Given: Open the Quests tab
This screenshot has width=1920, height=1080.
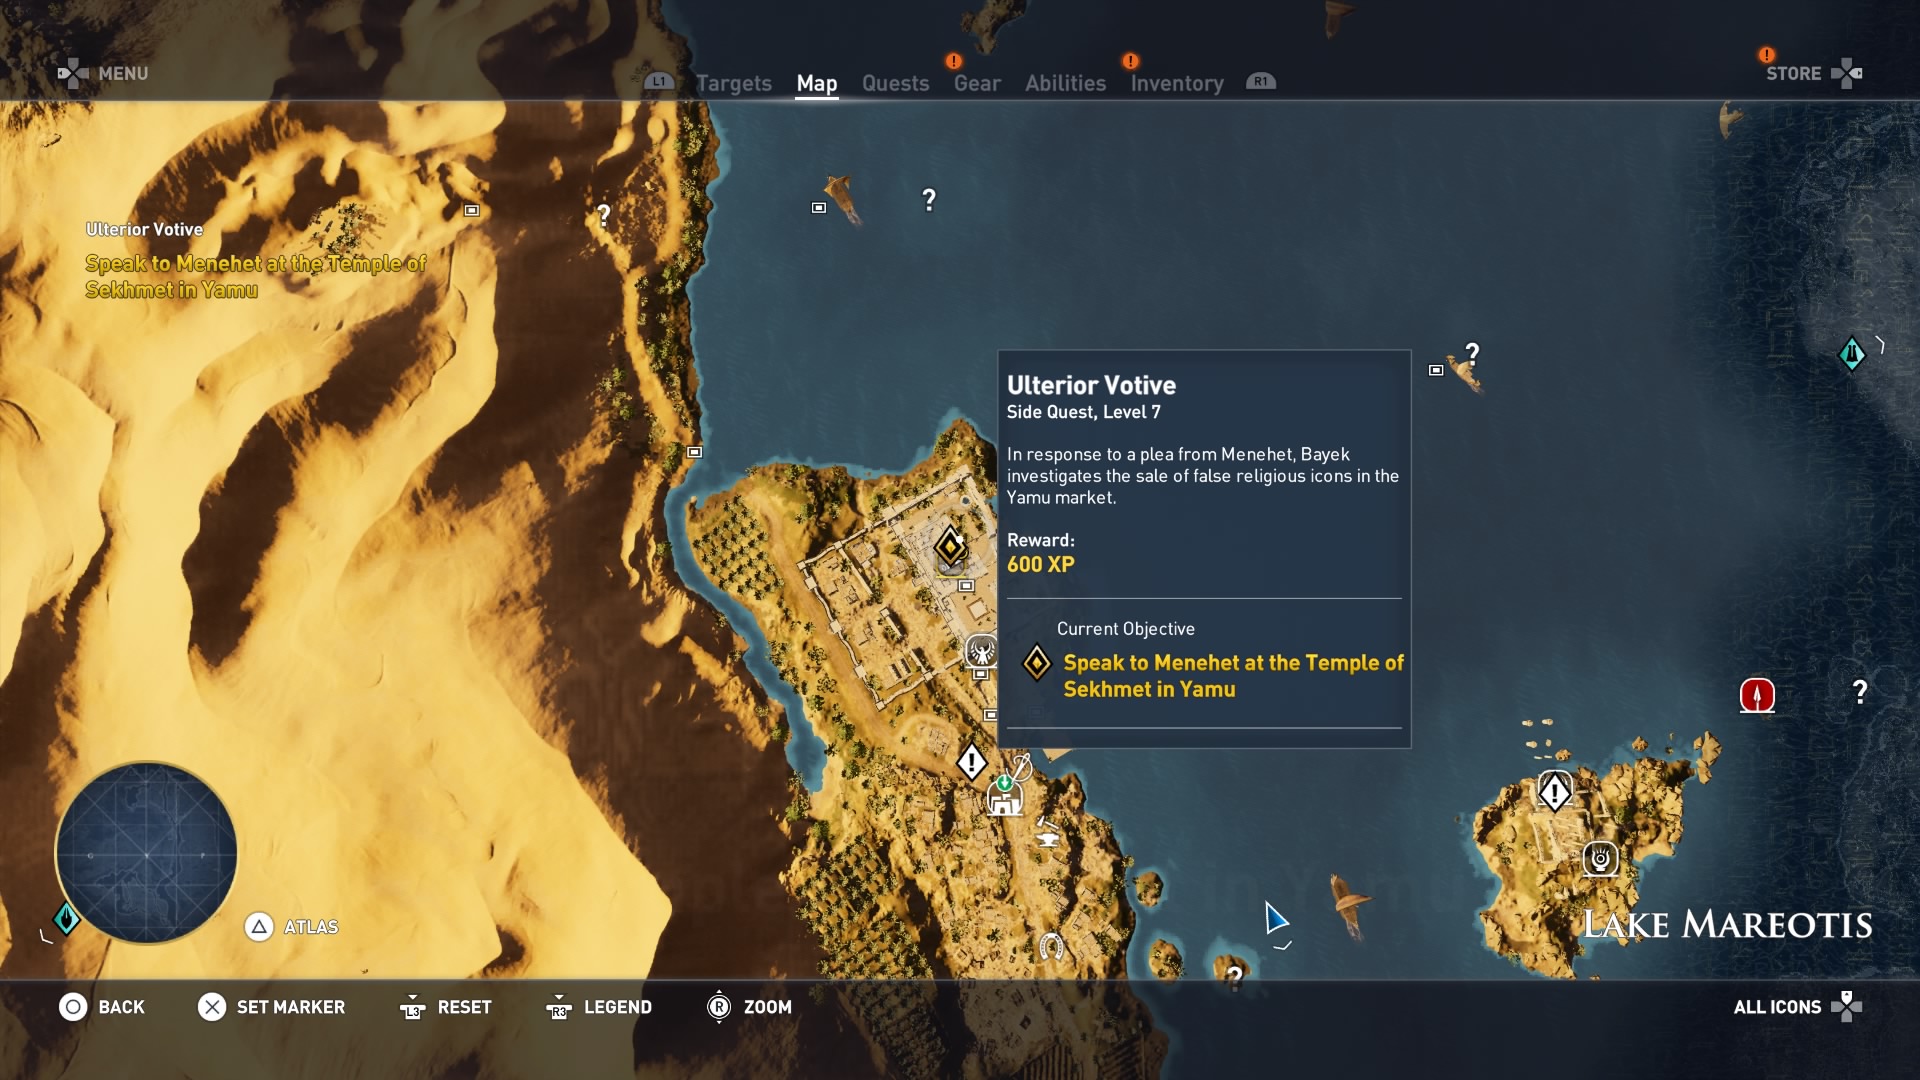Looking at the screenshot, I should click(x=895, y=84).
